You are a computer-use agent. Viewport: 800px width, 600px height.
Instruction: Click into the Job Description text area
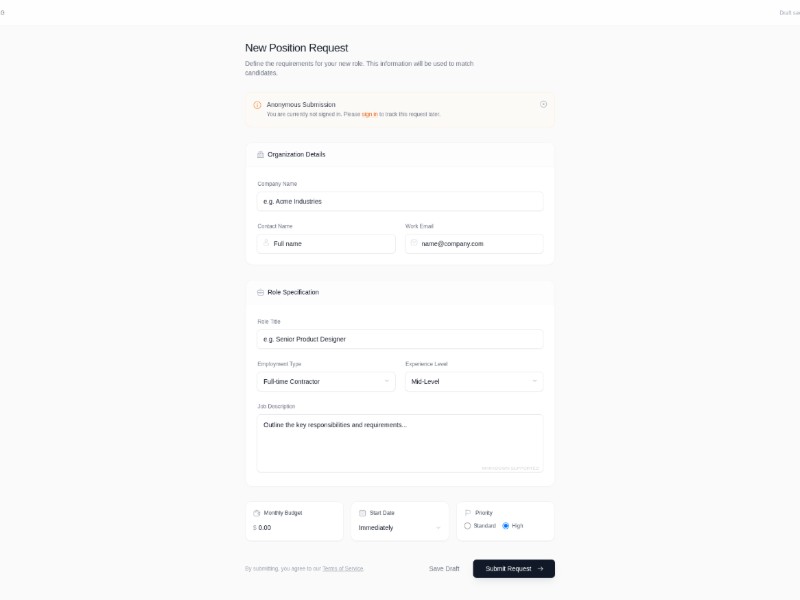point(400,443)
